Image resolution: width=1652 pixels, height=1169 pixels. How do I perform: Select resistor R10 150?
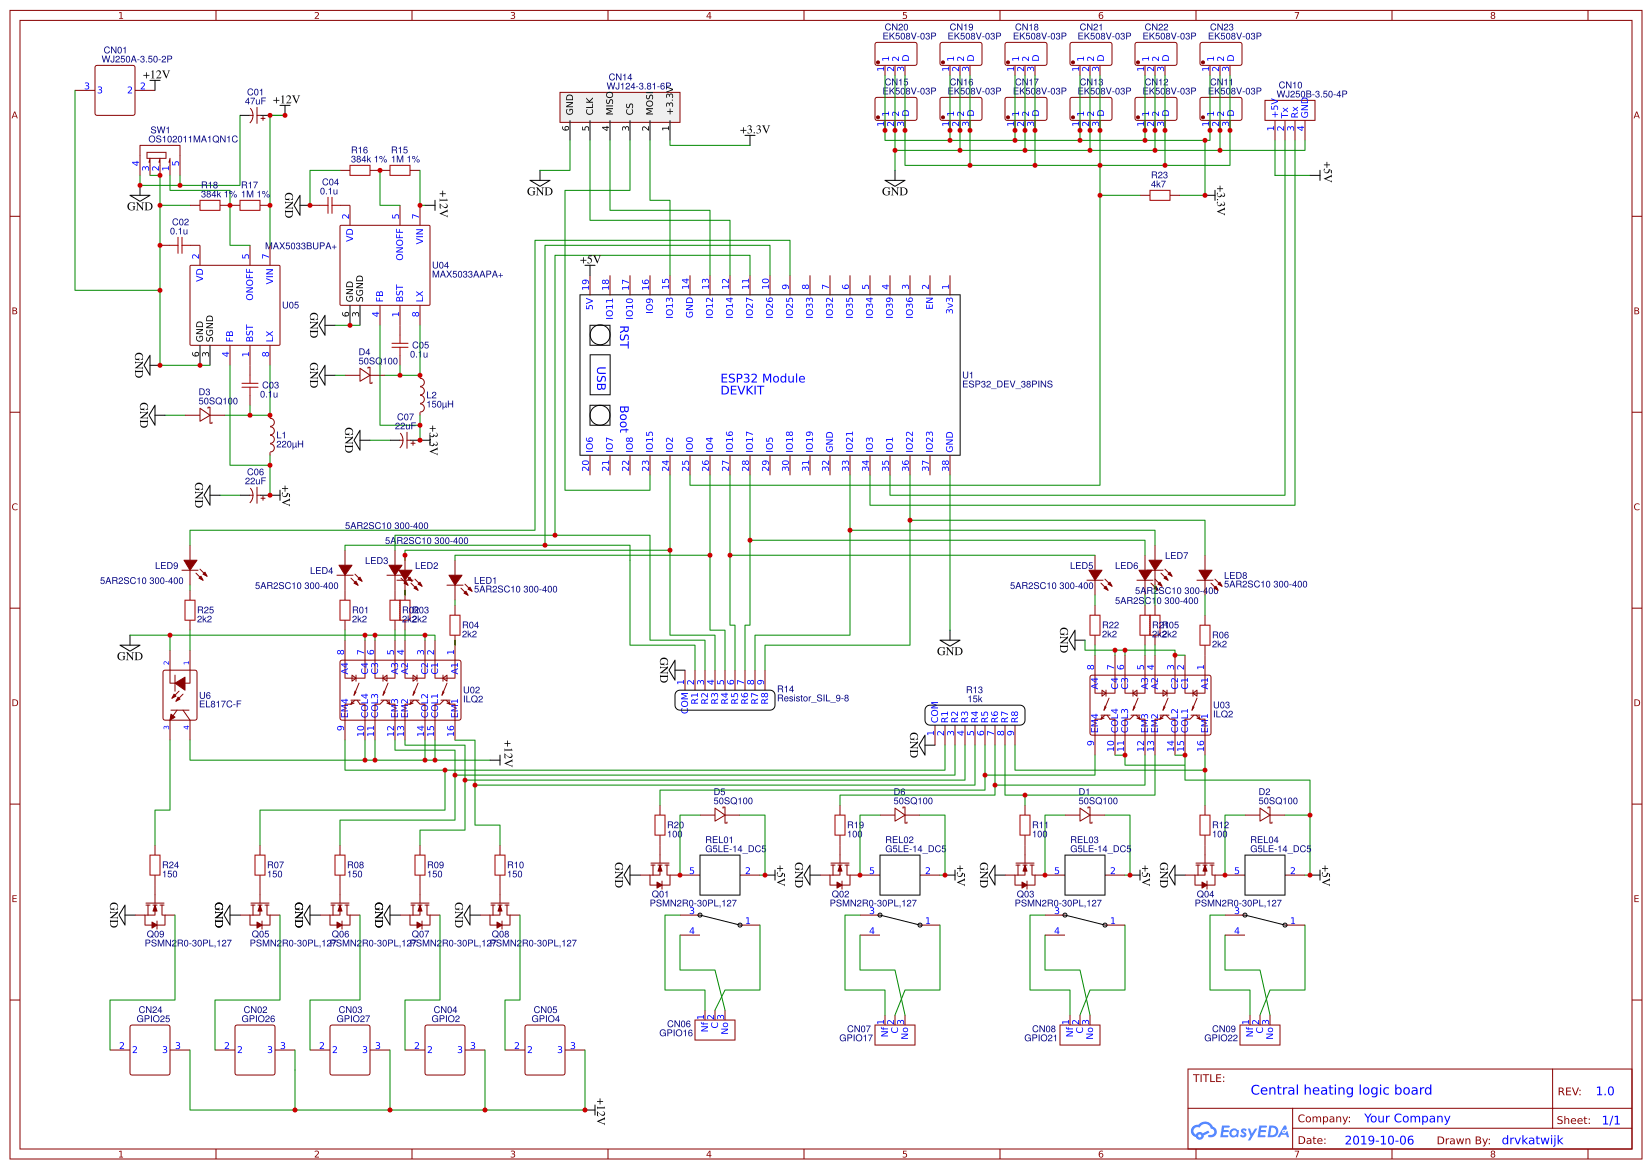500,865
